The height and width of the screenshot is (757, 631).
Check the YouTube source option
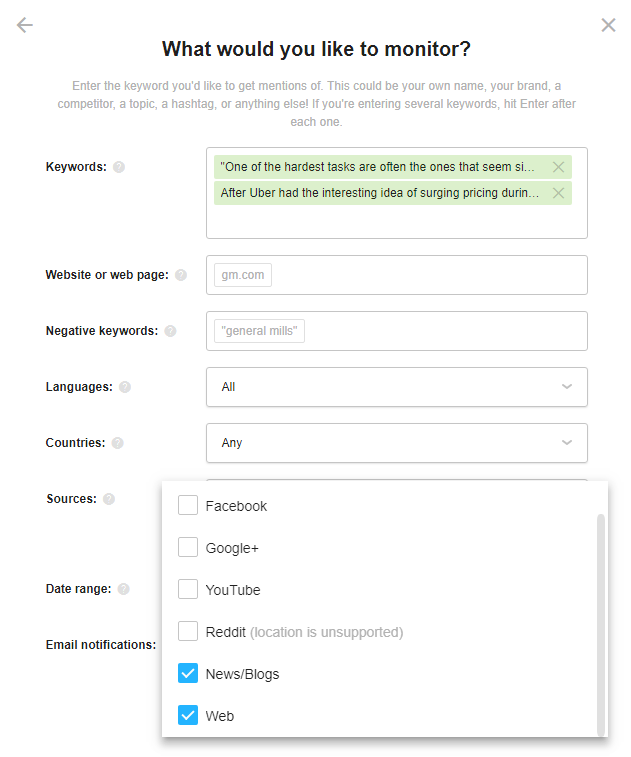[x=188, y=589]
